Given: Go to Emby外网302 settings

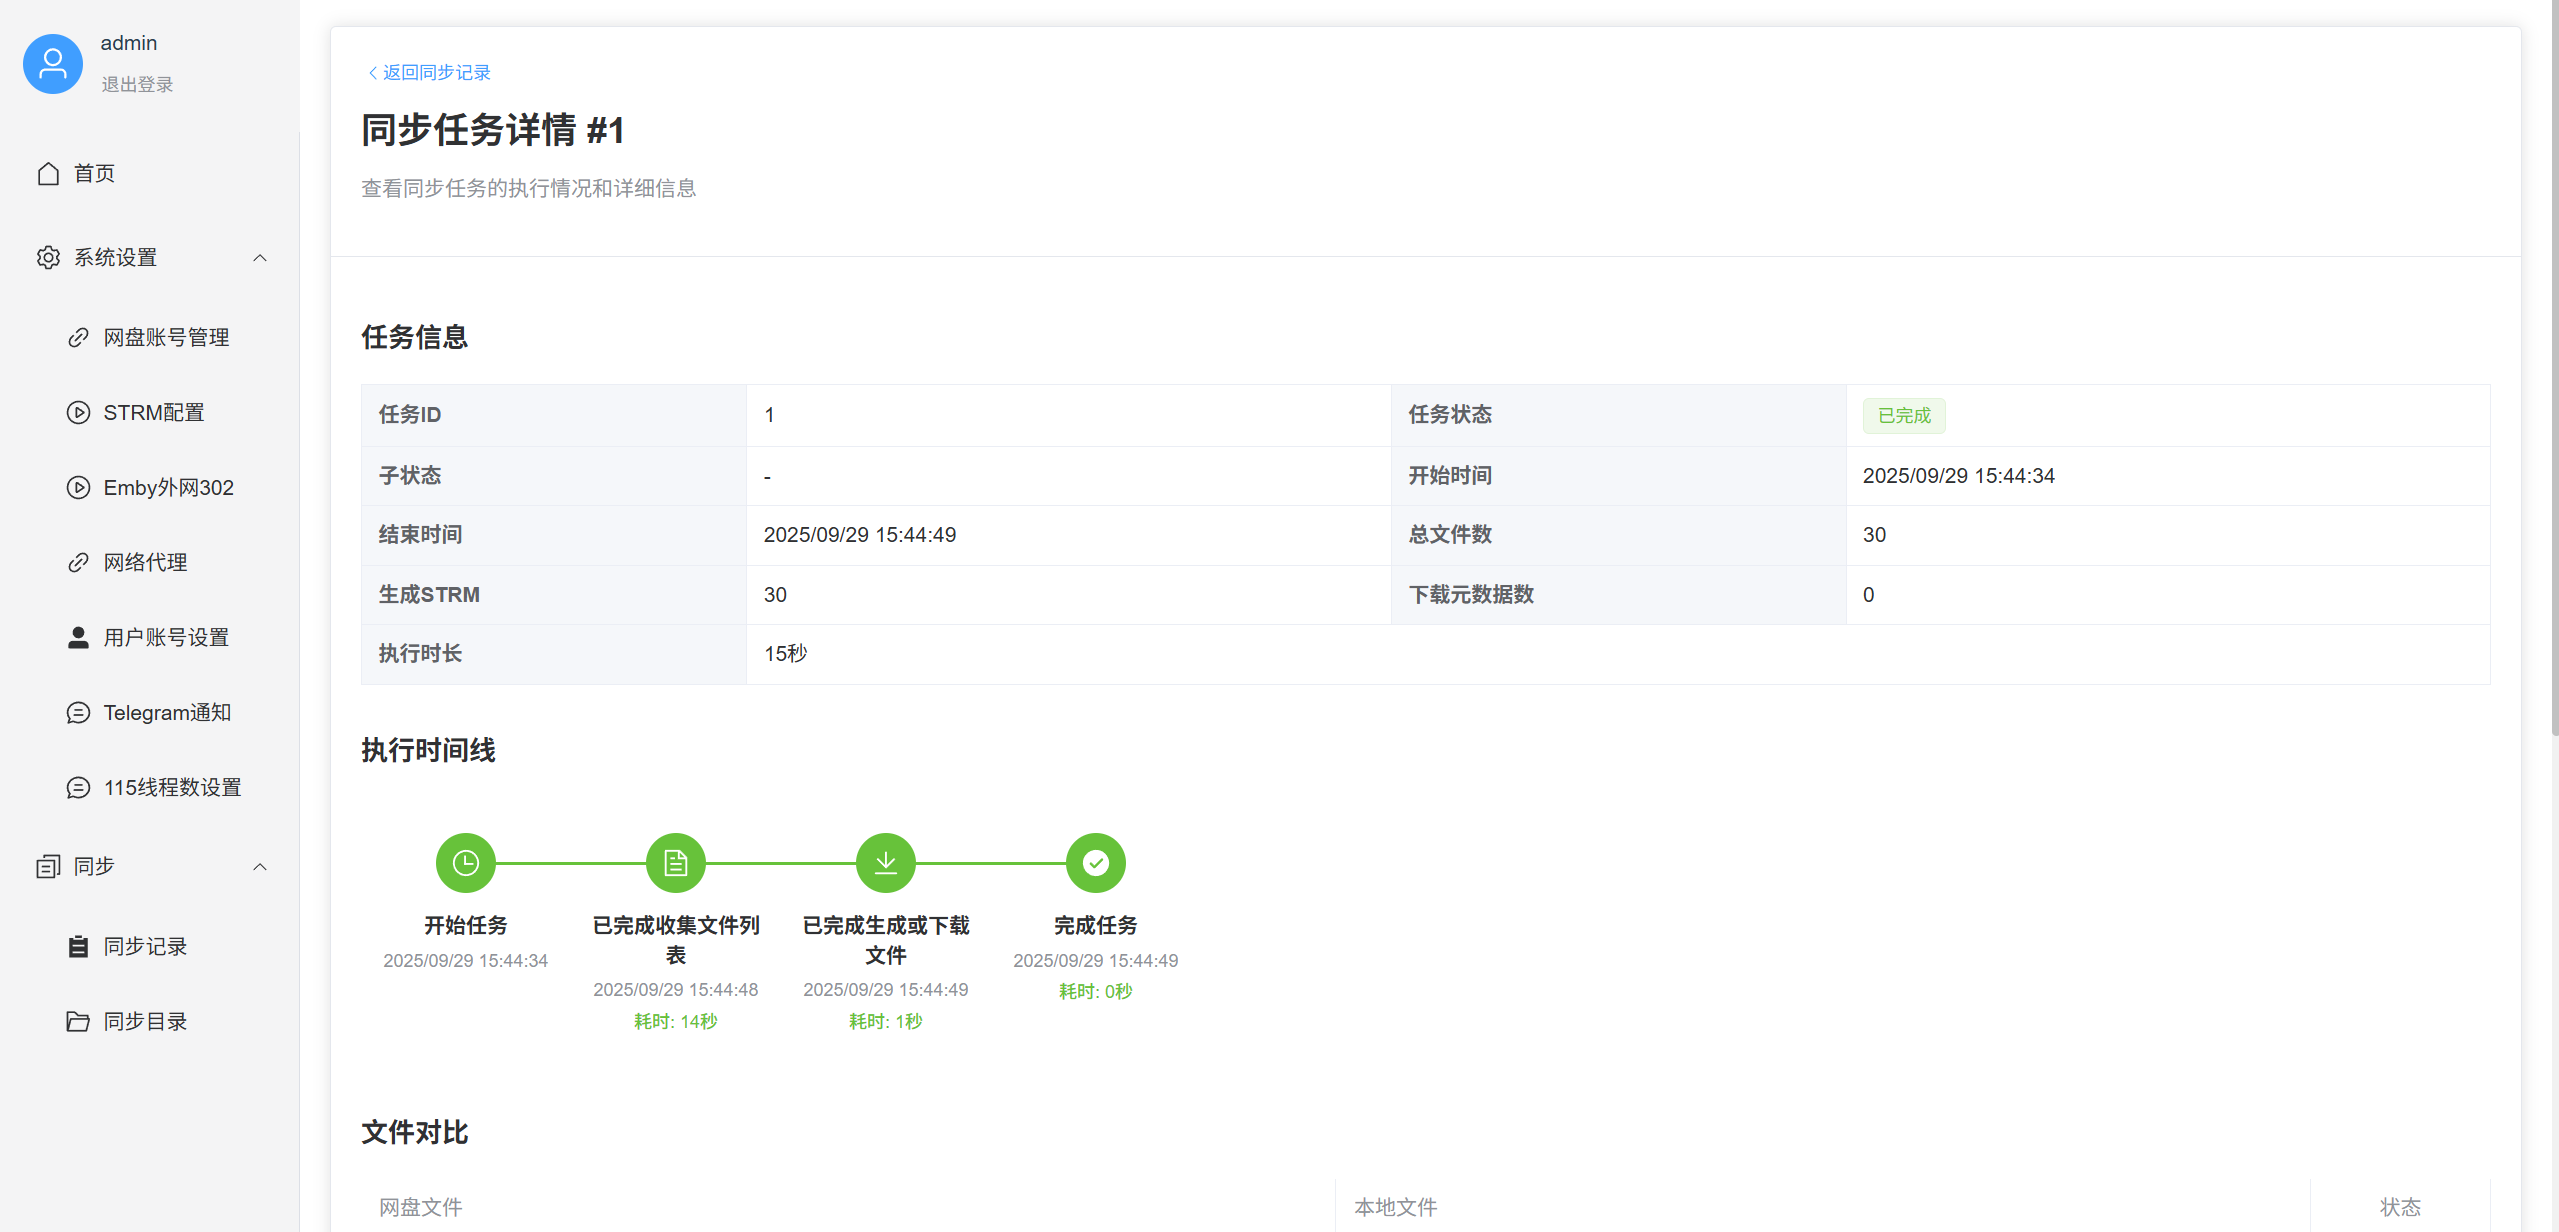Looking at the screenshot, I should (x=168, y=488).
